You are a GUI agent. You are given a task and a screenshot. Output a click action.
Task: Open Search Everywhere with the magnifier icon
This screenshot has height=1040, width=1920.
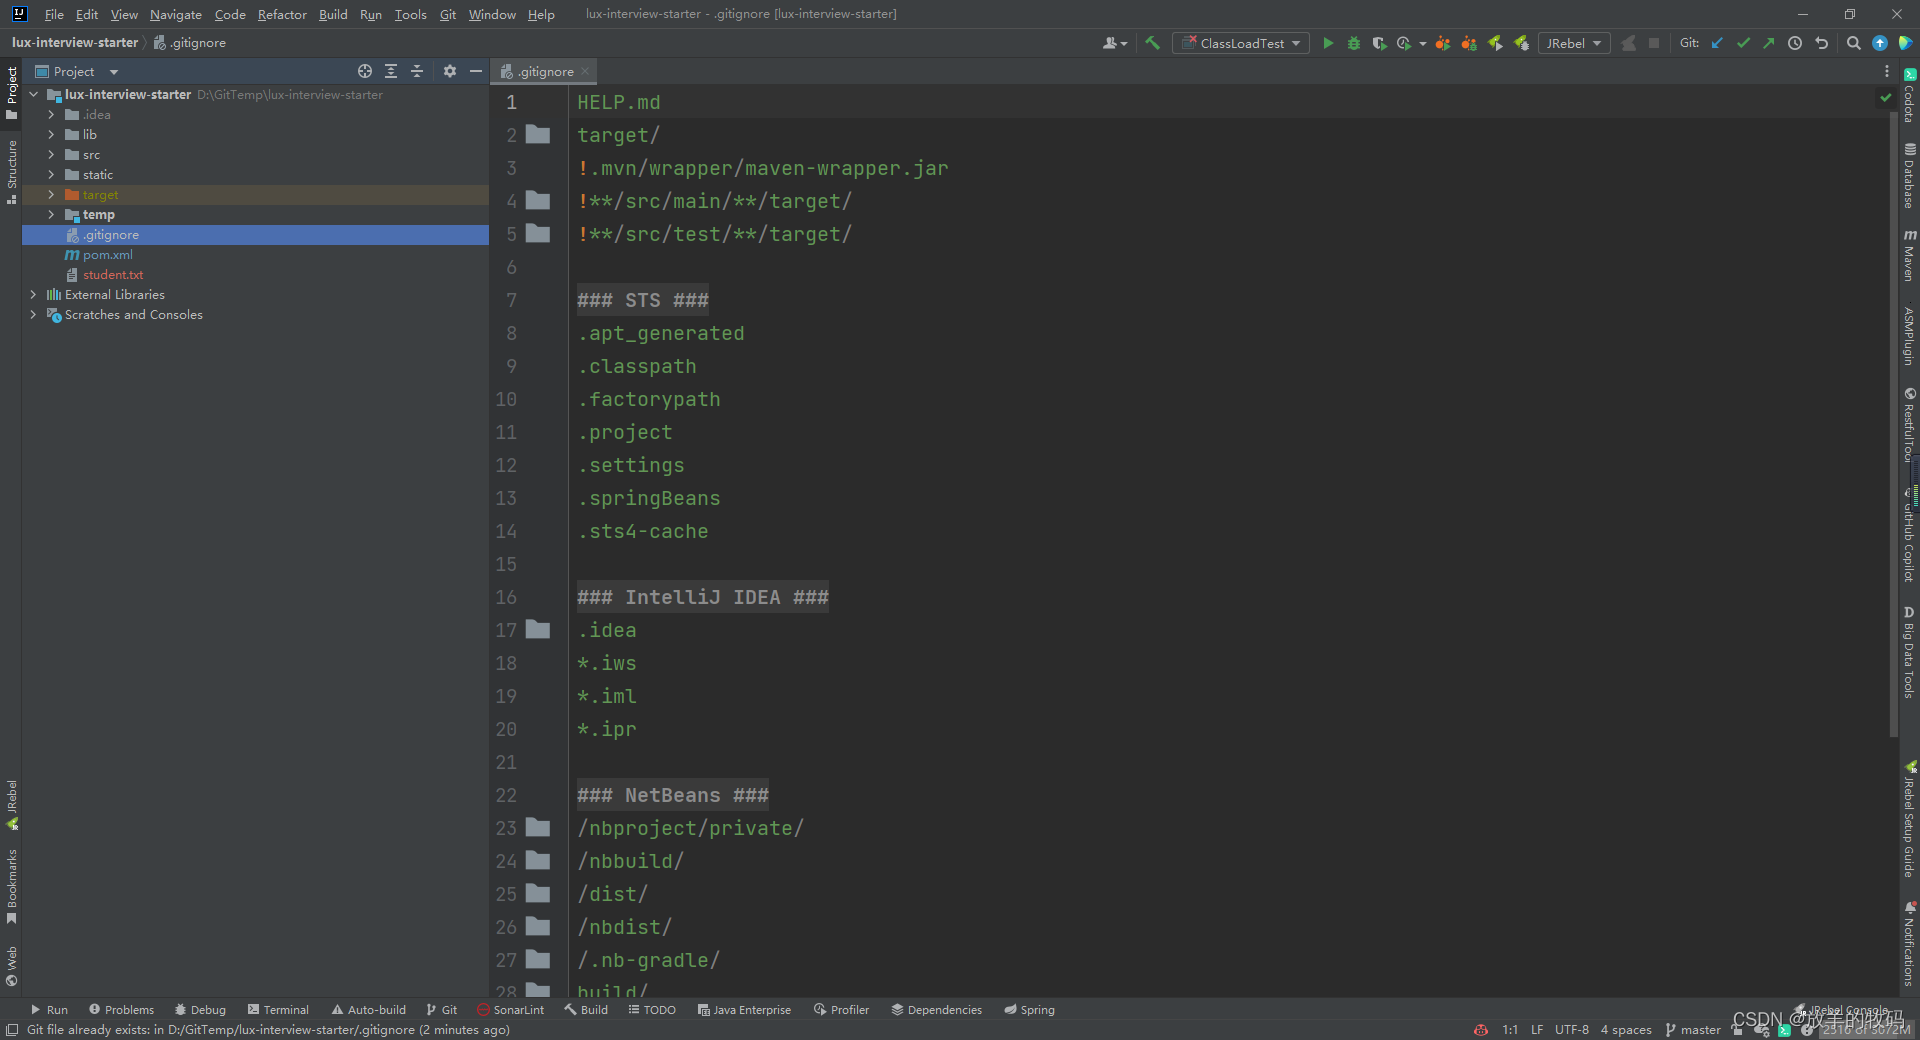click(x=1853, y=43)
